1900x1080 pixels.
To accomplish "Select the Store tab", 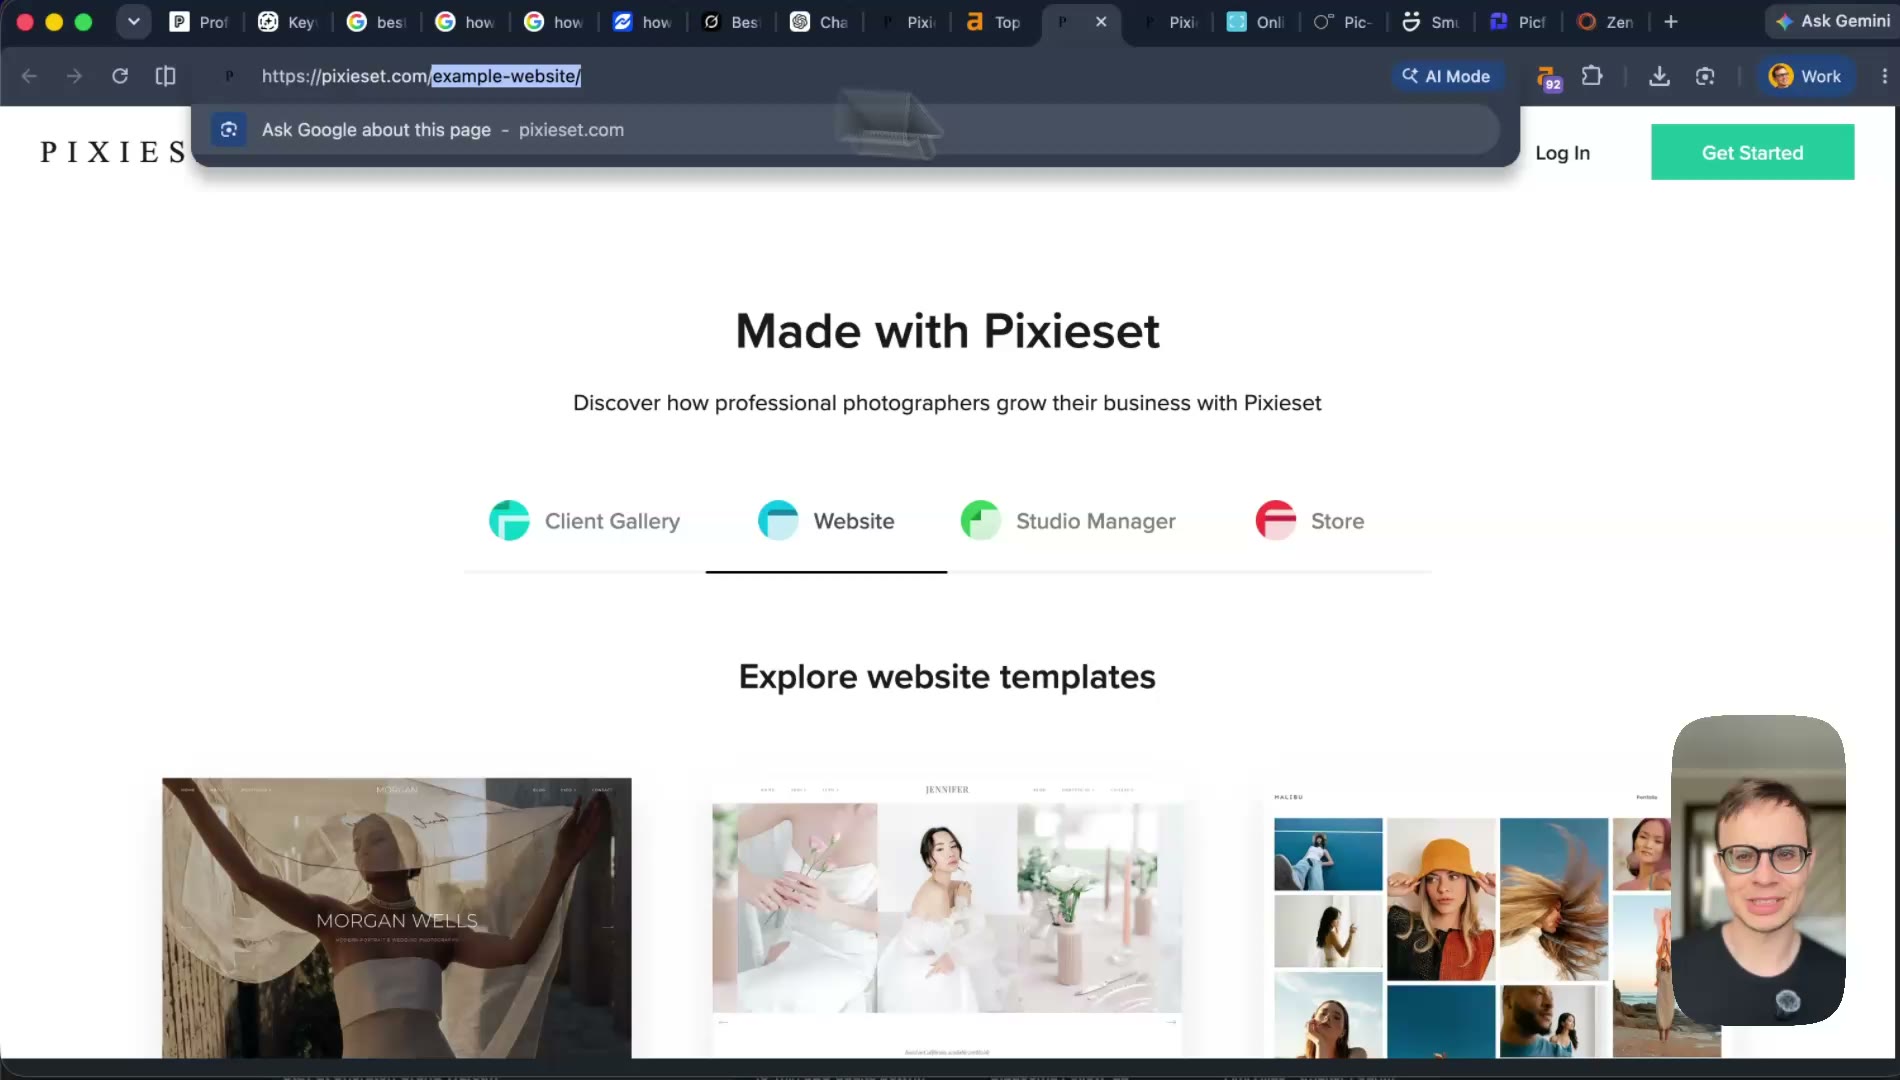I will point(1310,521).
